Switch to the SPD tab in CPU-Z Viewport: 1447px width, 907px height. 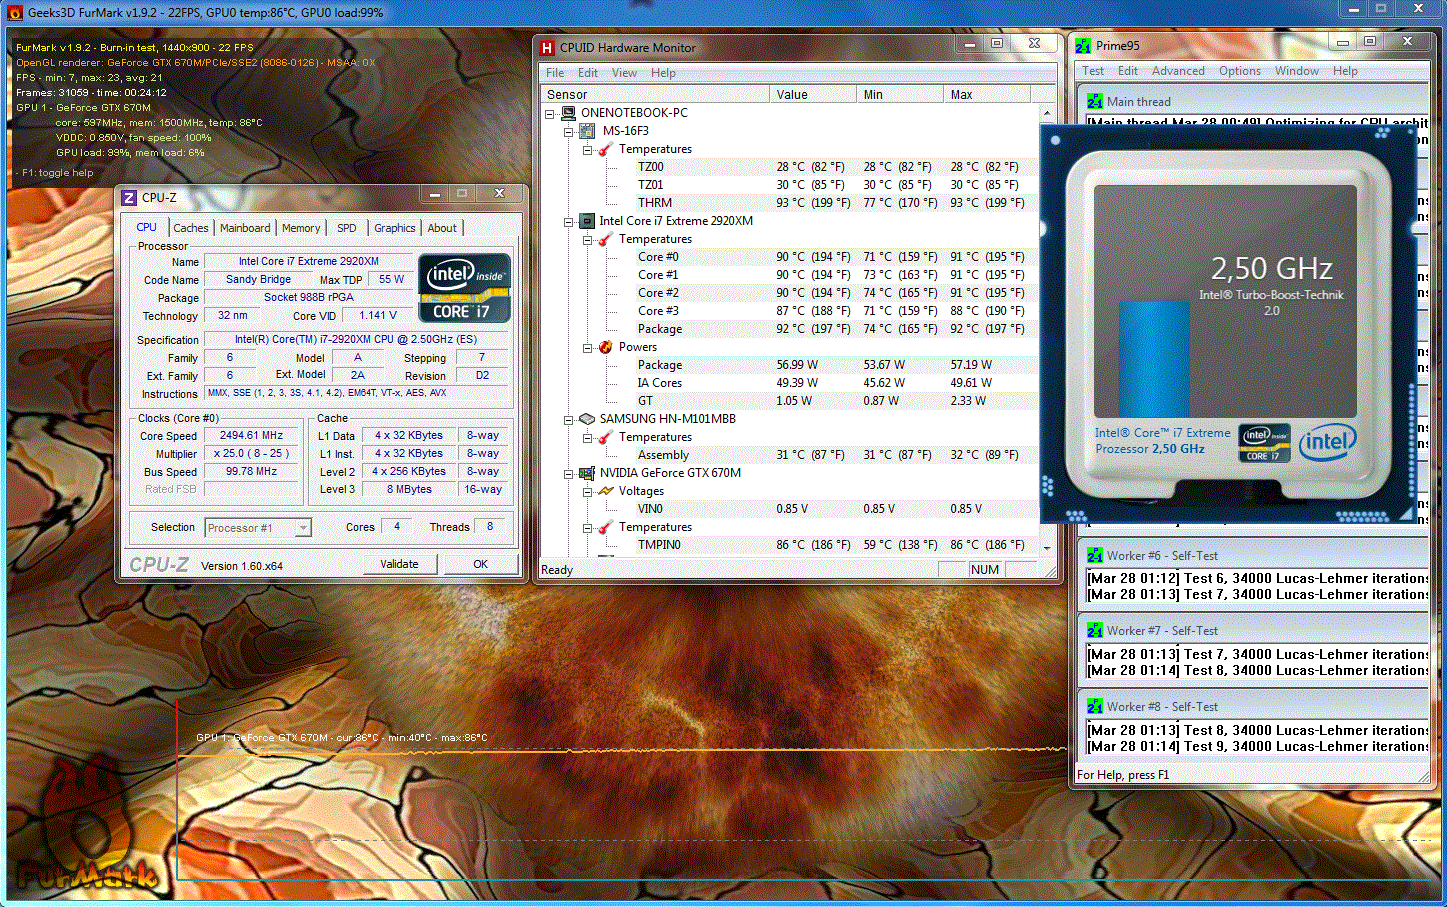point(347,228)
